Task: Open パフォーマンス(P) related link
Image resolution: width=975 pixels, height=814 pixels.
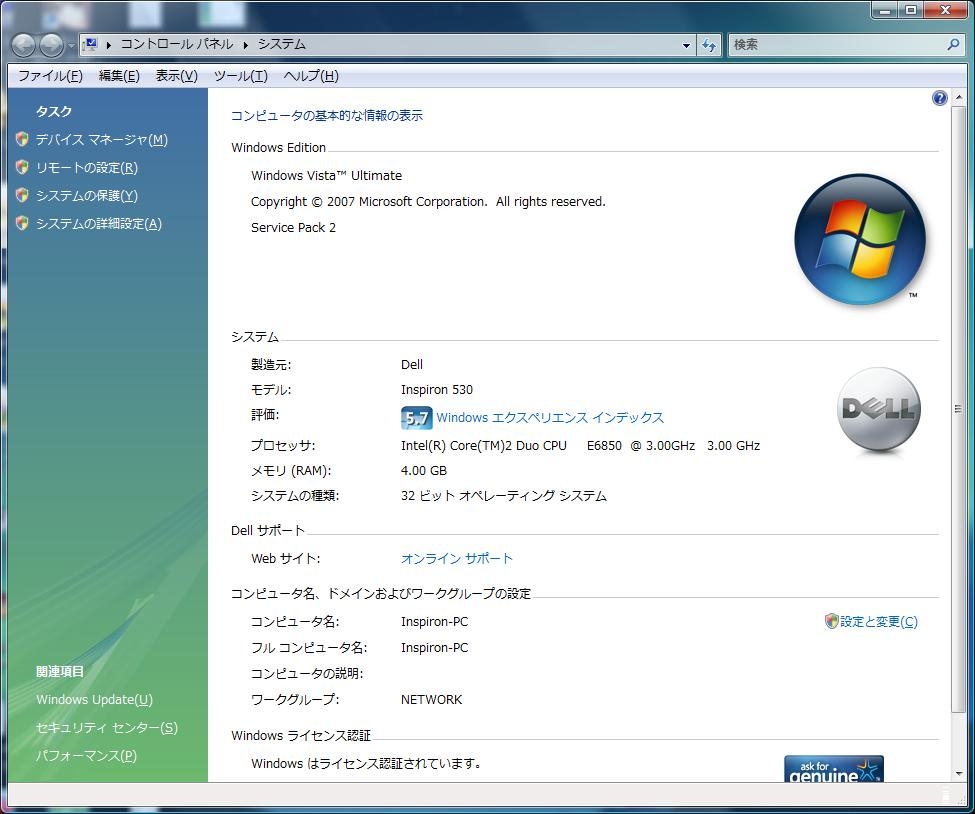Action: click(x=86, y=756)
